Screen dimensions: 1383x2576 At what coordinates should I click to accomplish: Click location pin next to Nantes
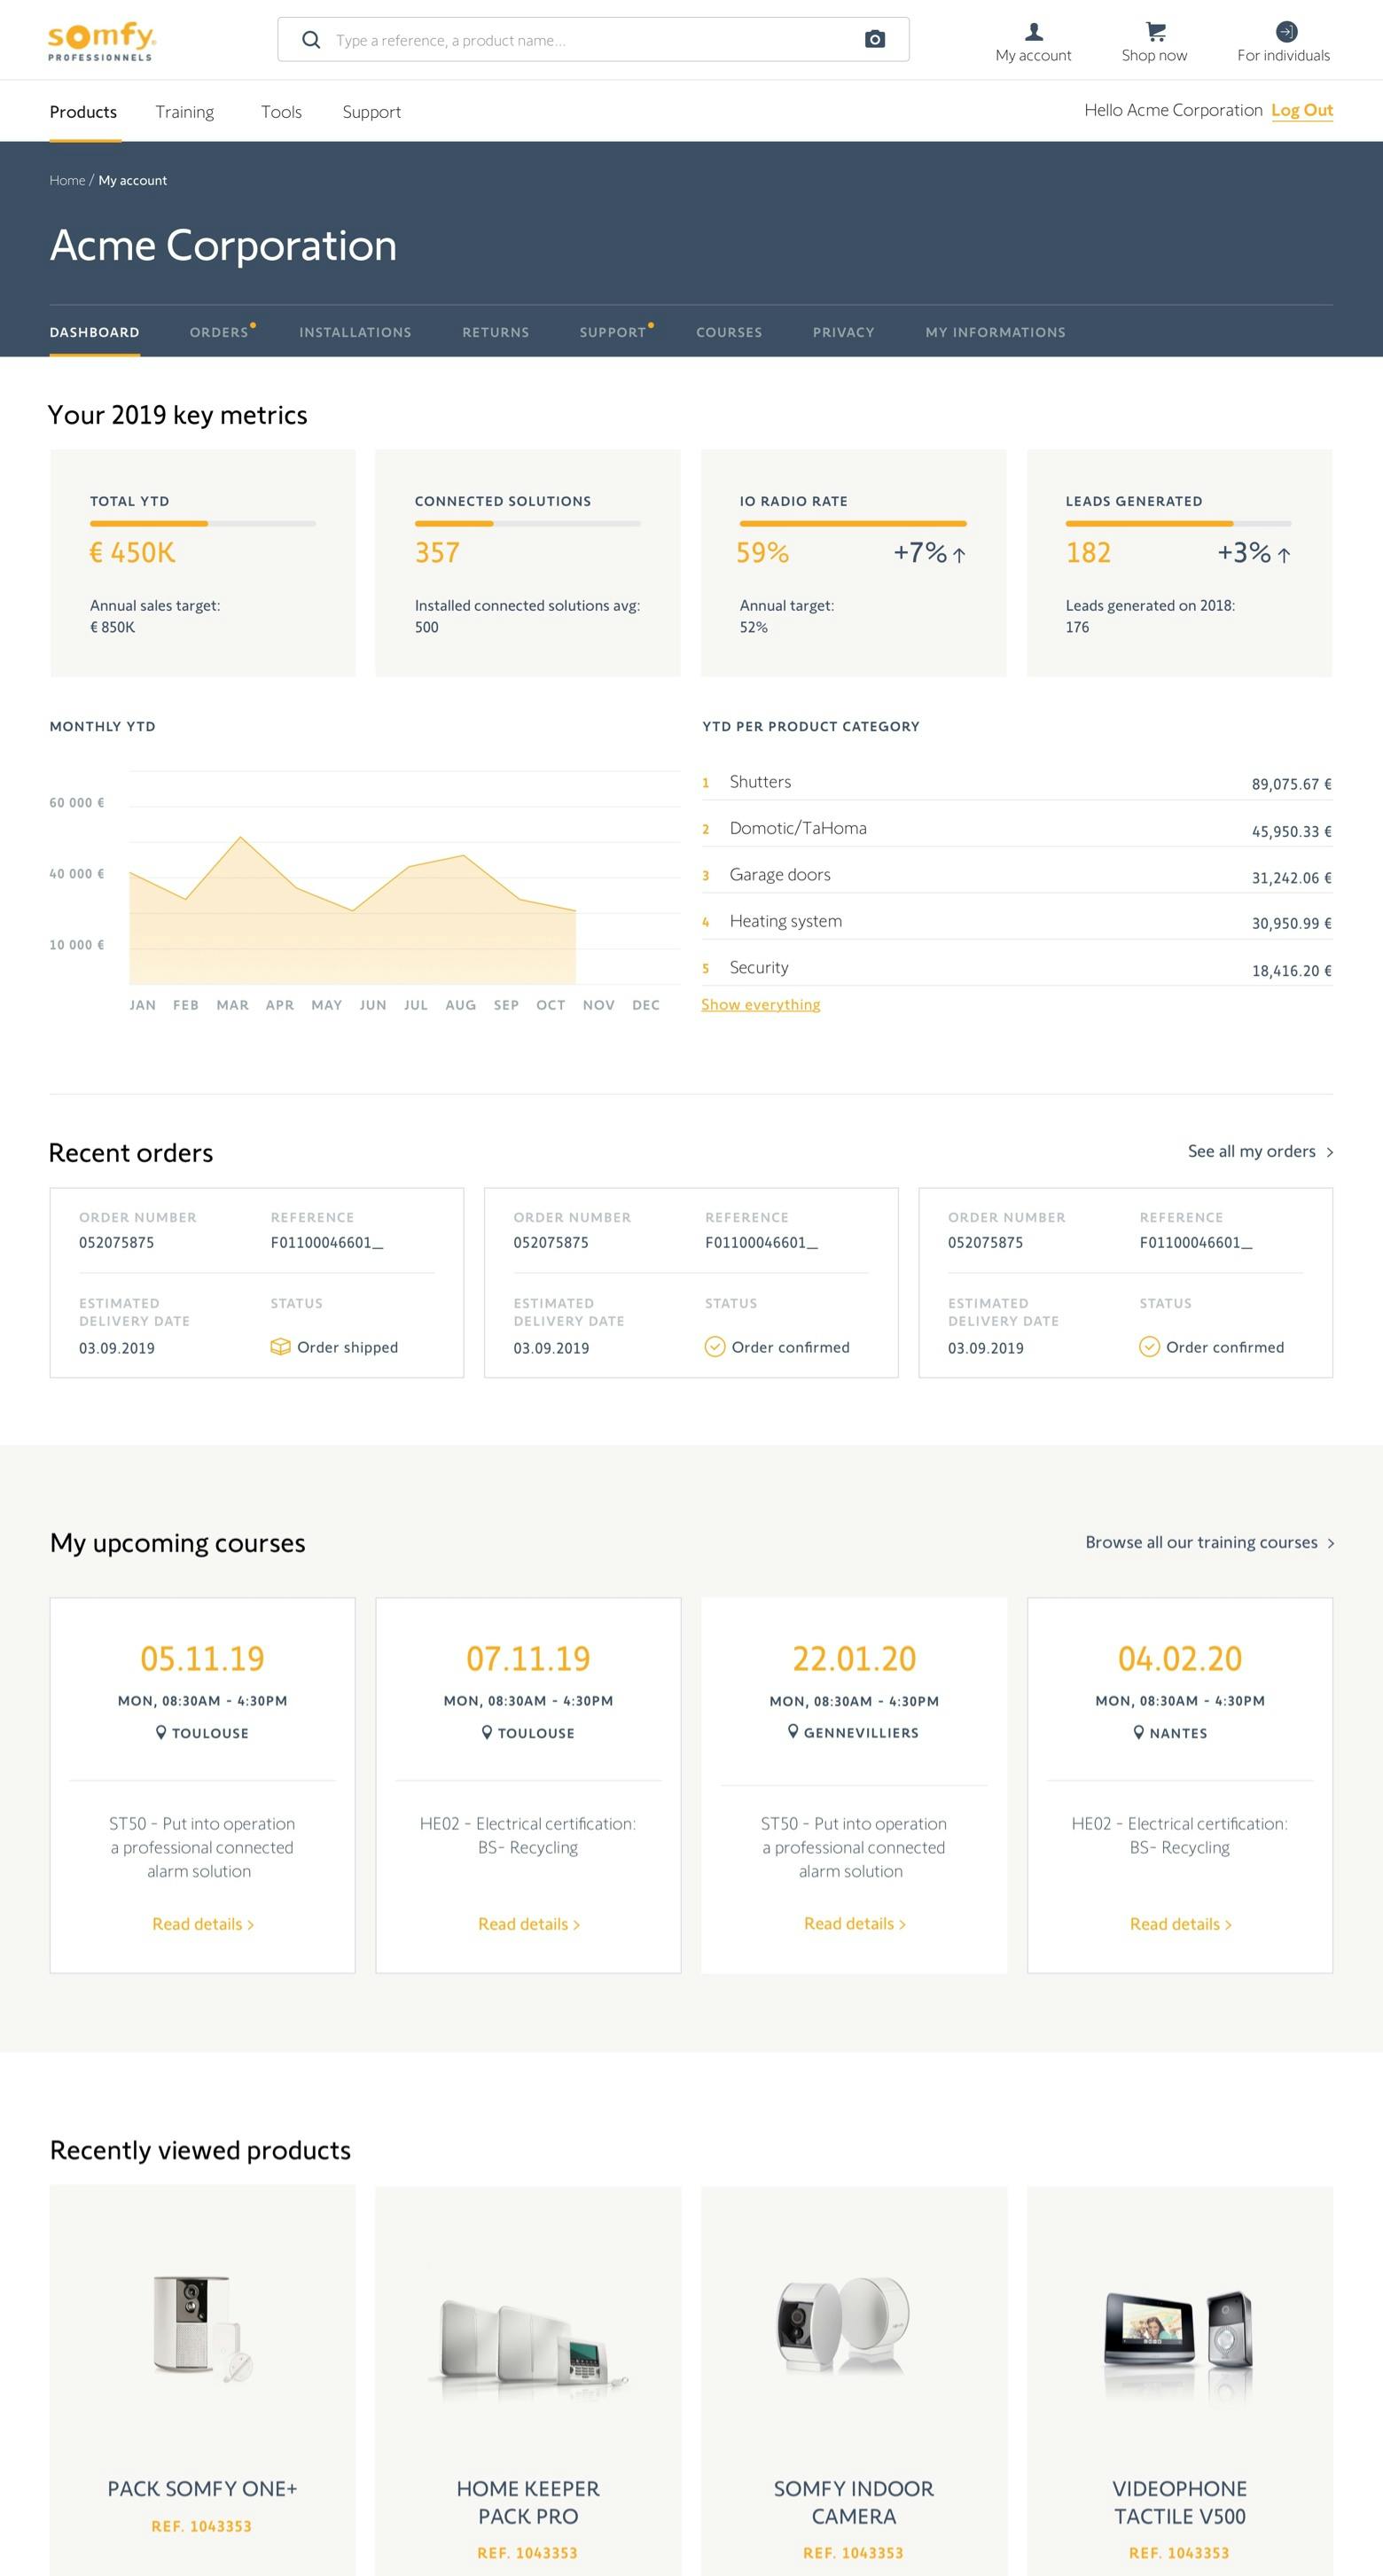1138,1732
